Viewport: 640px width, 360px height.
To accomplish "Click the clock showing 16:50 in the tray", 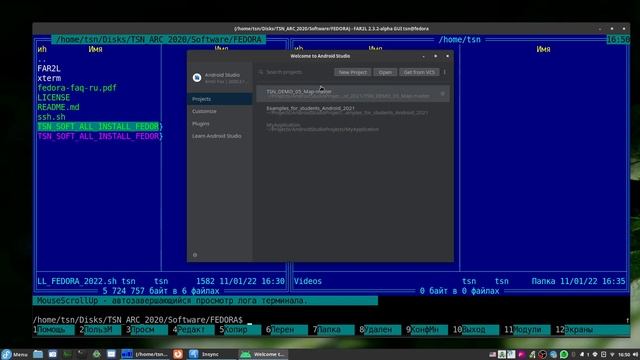I will point(624,355).
